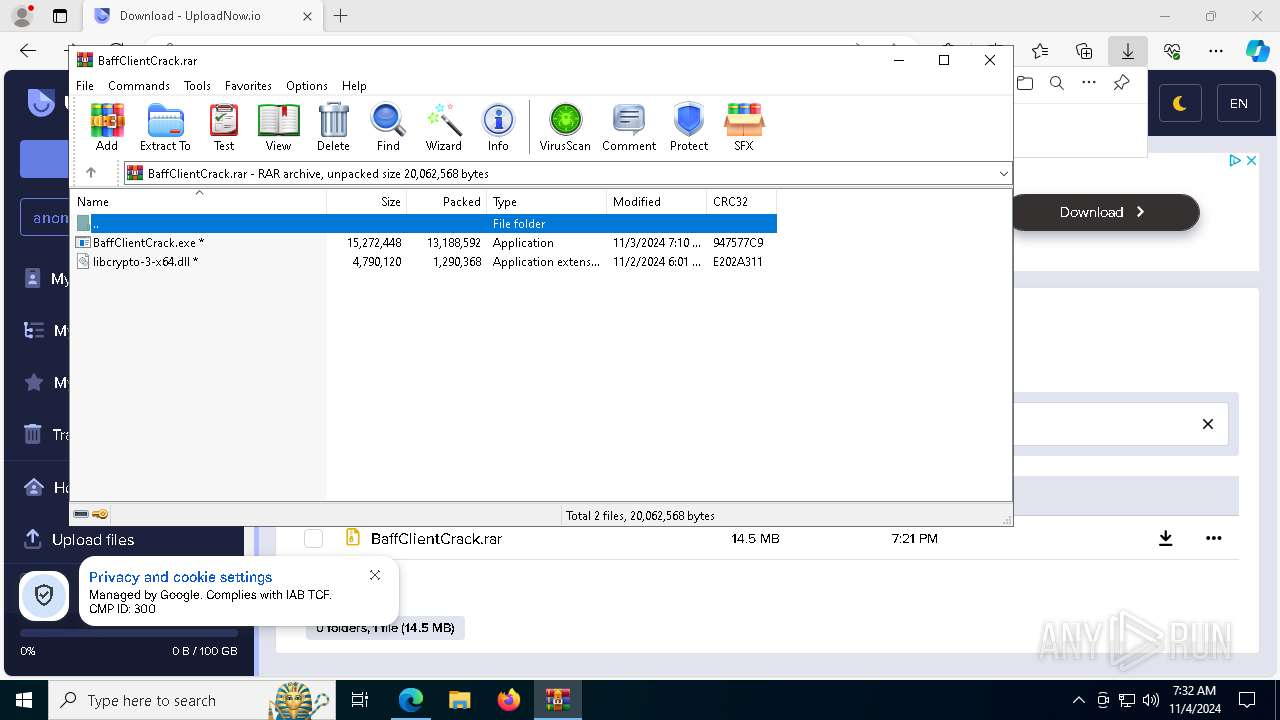Viewport: 1280px width, 720px height.
Task: Select the parent folder '..' row
Action: [424, 224]
